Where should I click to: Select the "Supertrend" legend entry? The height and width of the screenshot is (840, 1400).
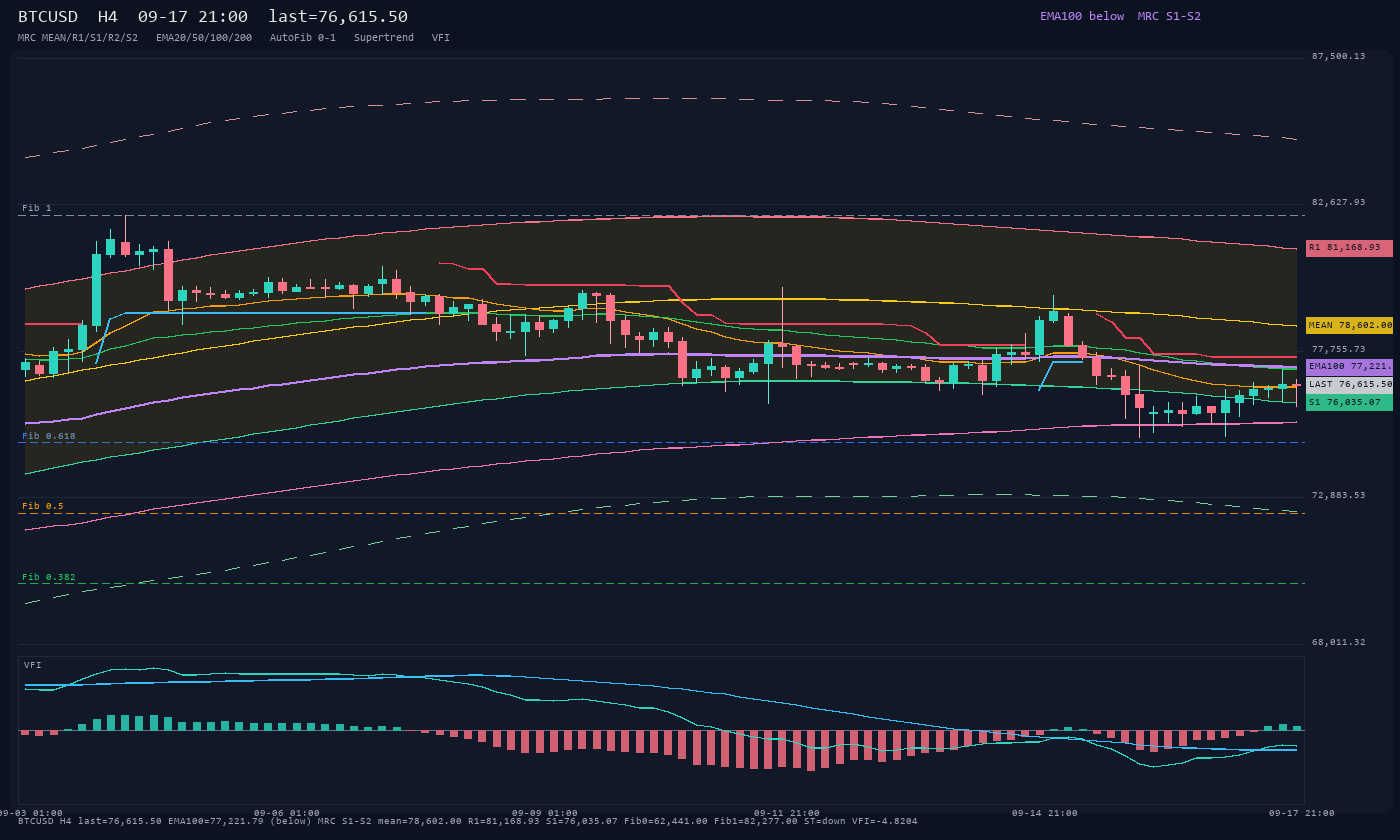384,38
